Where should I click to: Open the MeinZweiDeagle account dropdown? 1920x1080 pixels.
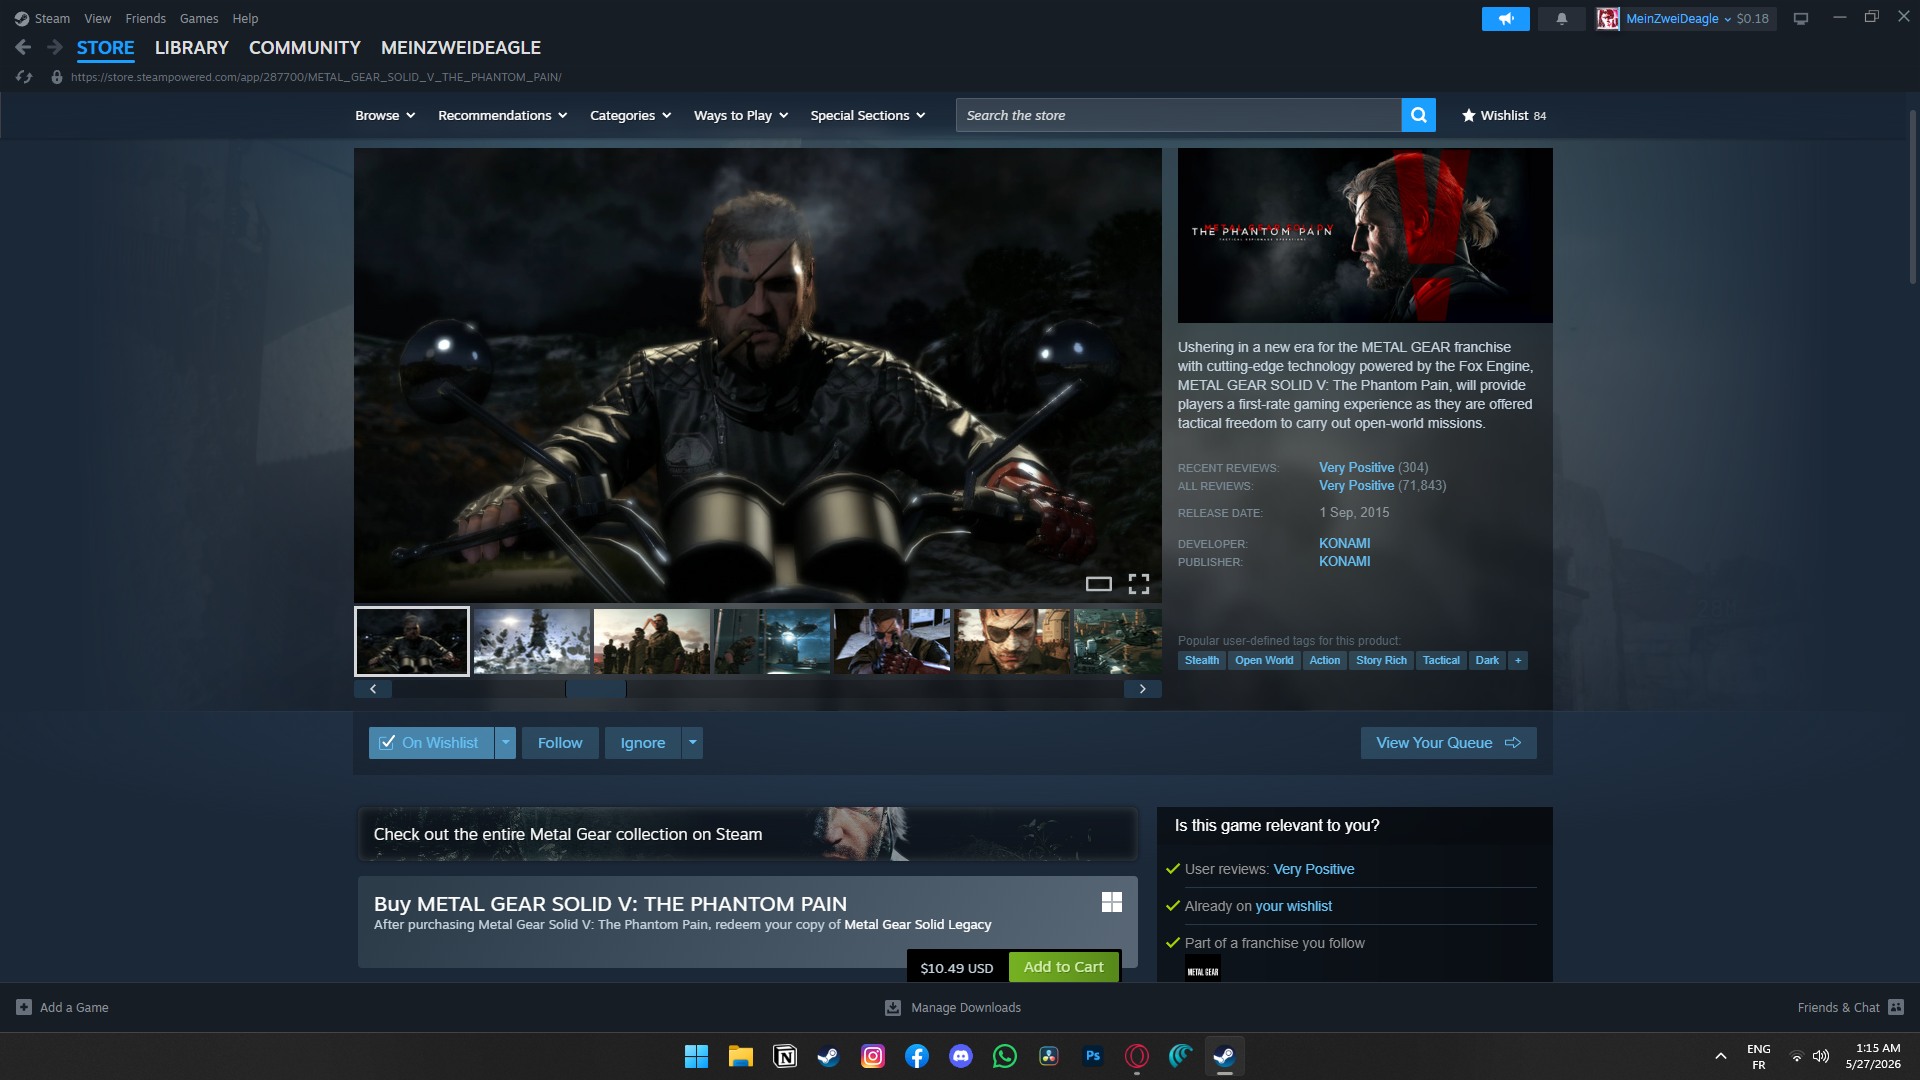point(1679,18)
